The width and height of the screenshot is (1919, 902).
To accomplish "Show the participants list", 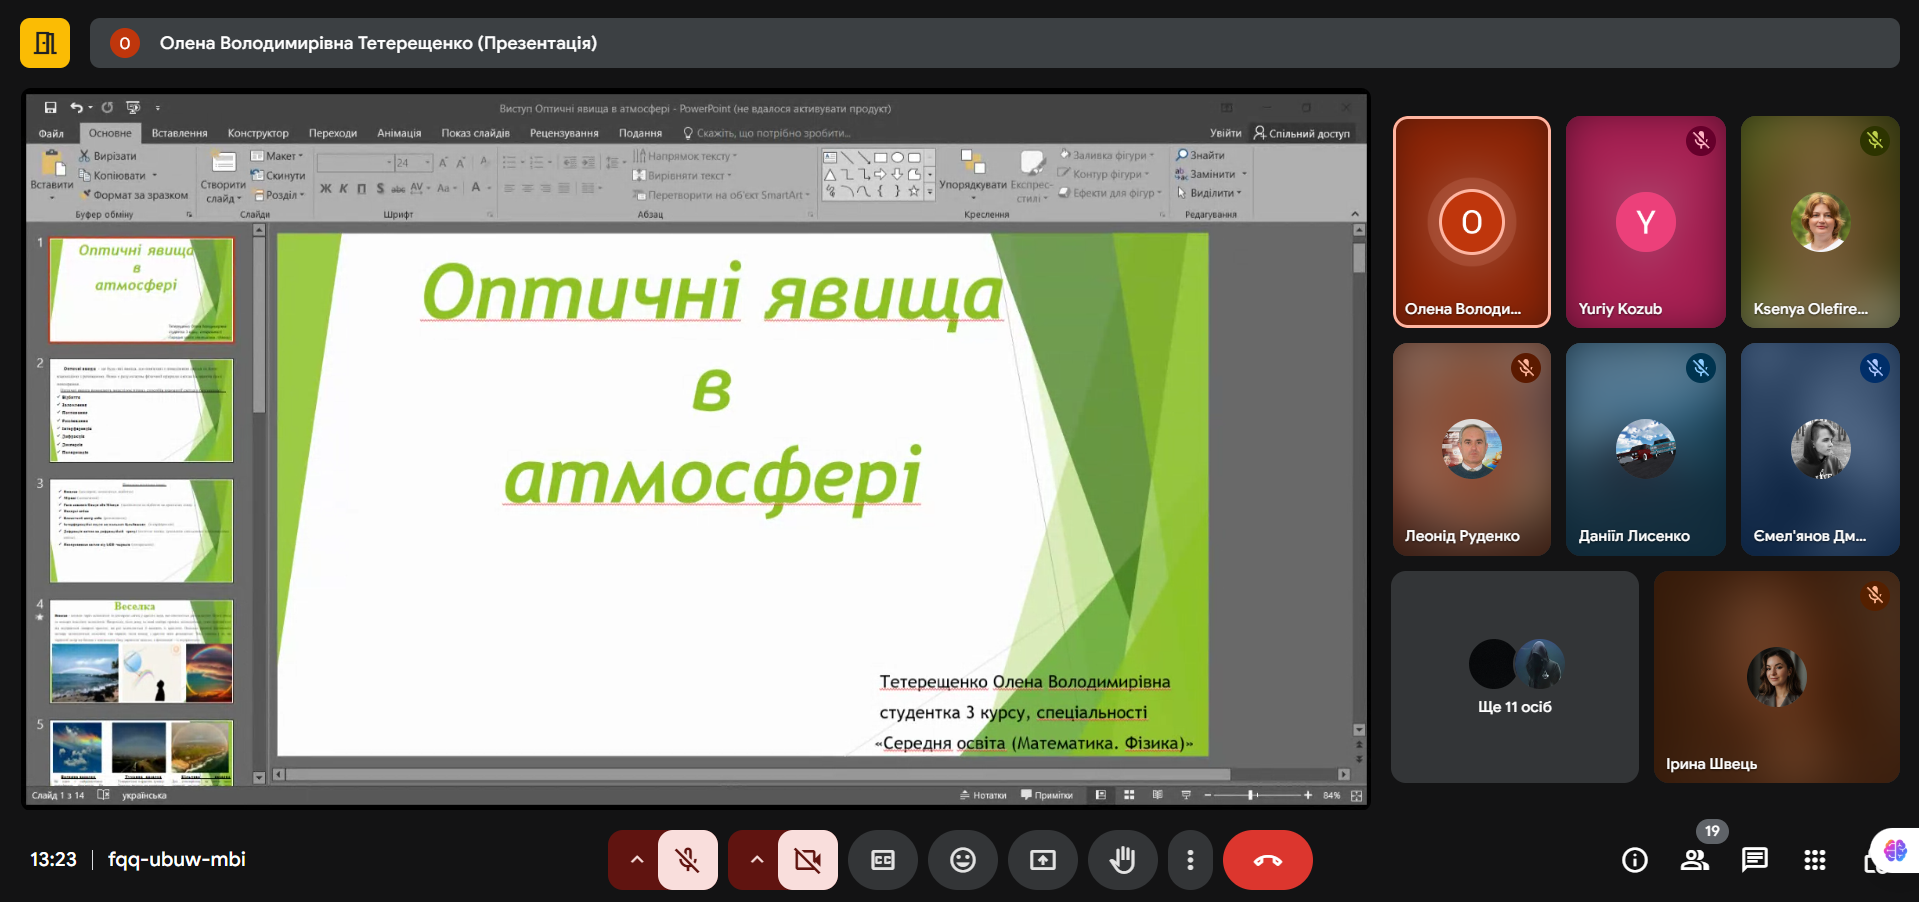I will click(x=1695, y=860).
